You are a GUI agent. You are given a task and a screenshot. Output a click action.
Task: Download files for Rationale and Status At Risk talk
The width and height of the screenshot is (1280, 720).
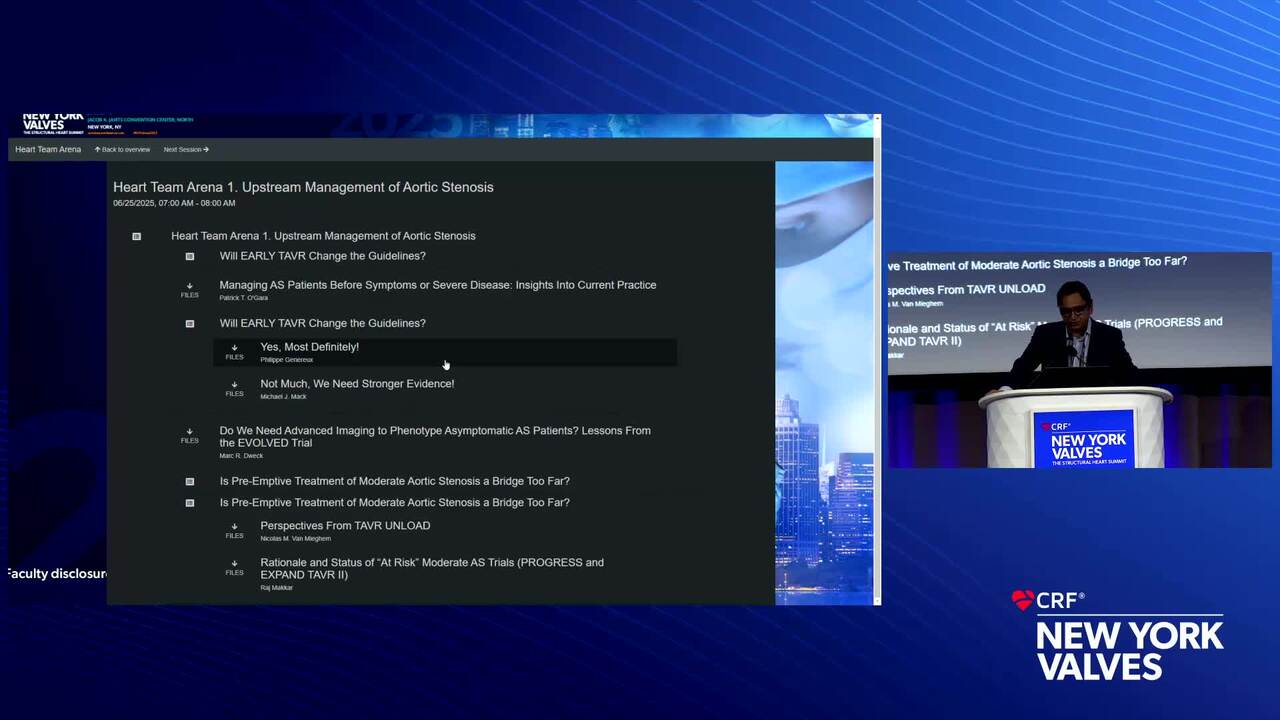[x=234, y=568]
